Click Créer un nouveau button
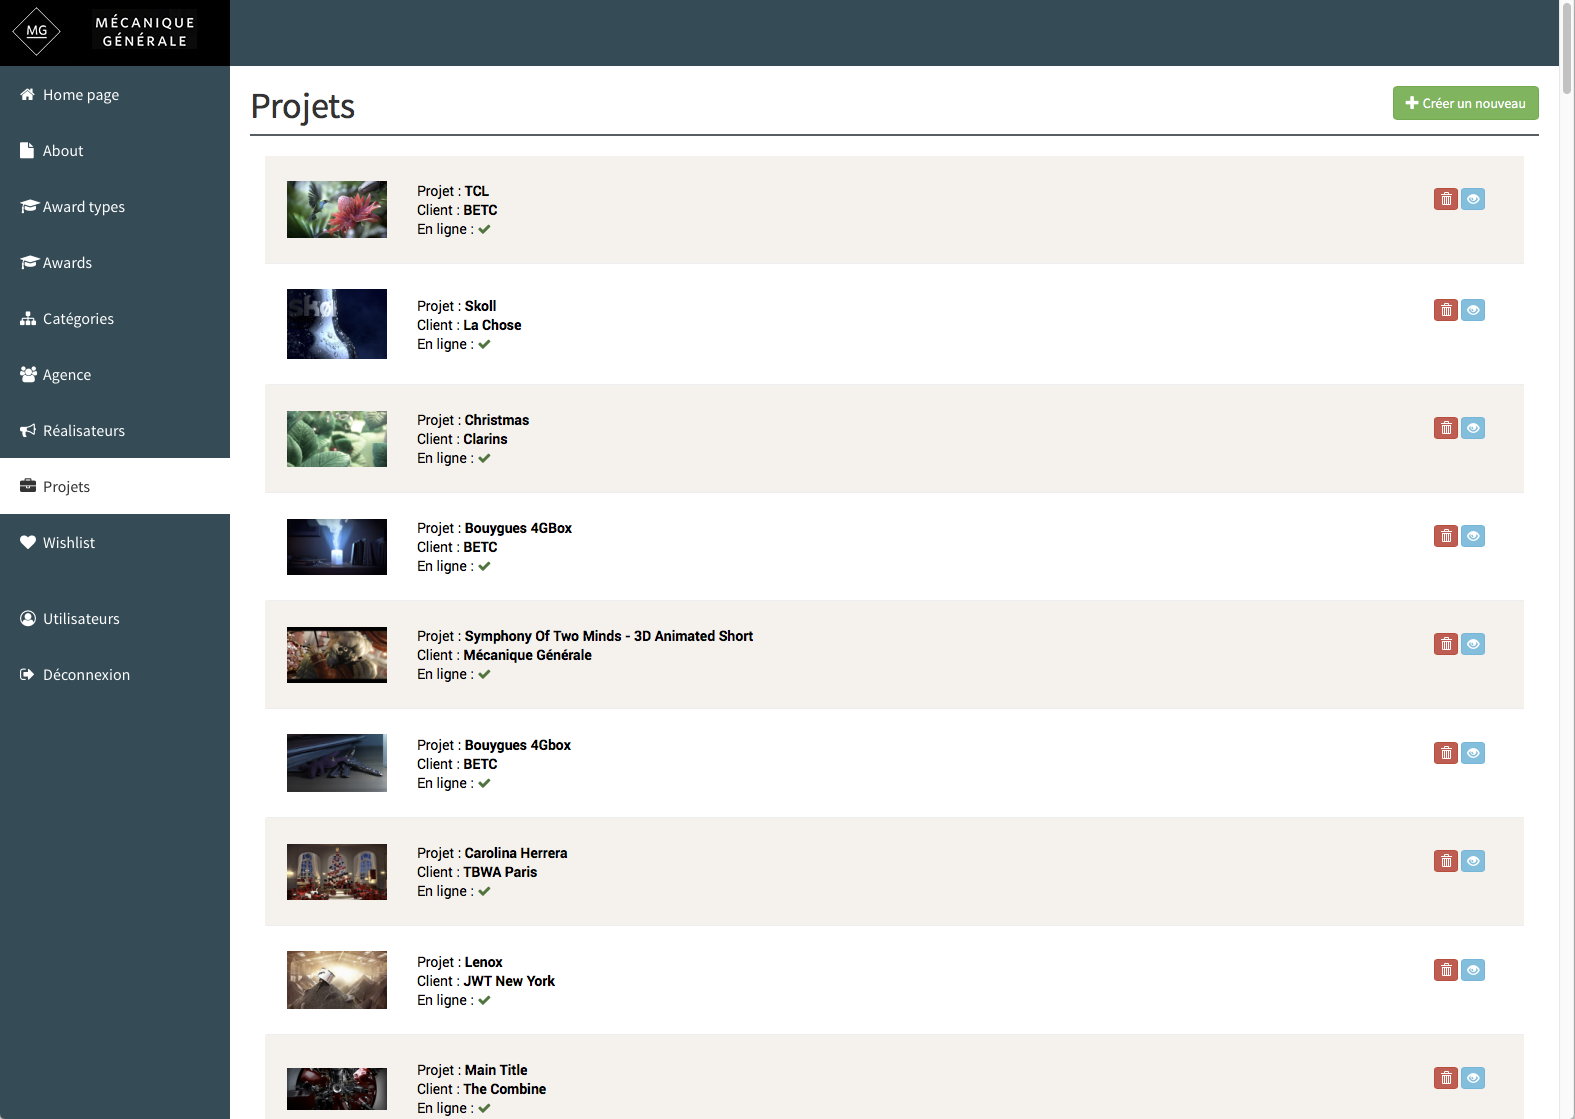 click(x=1465, y=103)
